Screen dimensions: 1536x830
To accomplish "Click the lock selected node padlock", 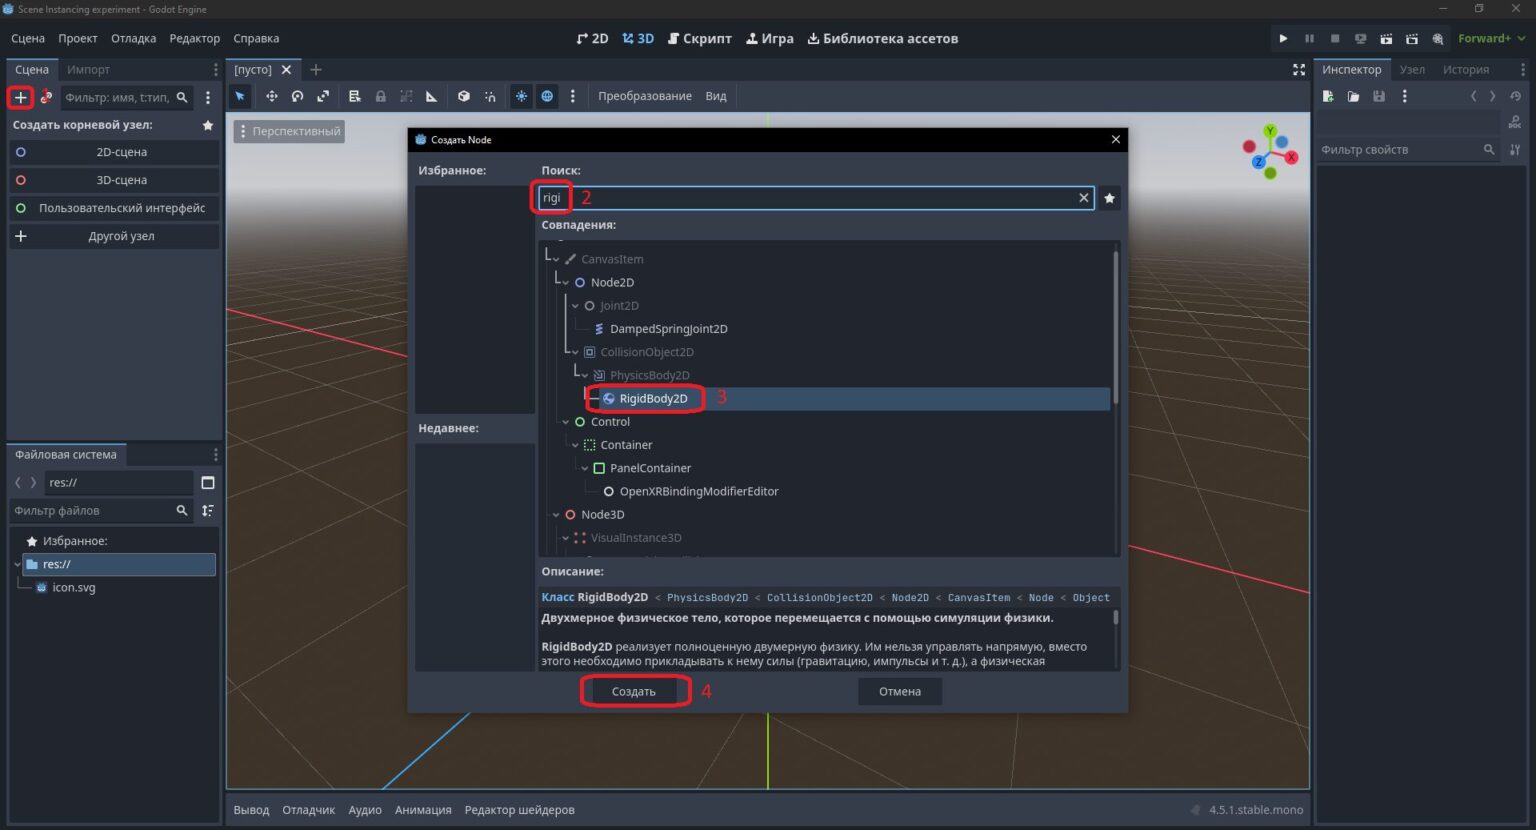I will [x=380, y=96].
